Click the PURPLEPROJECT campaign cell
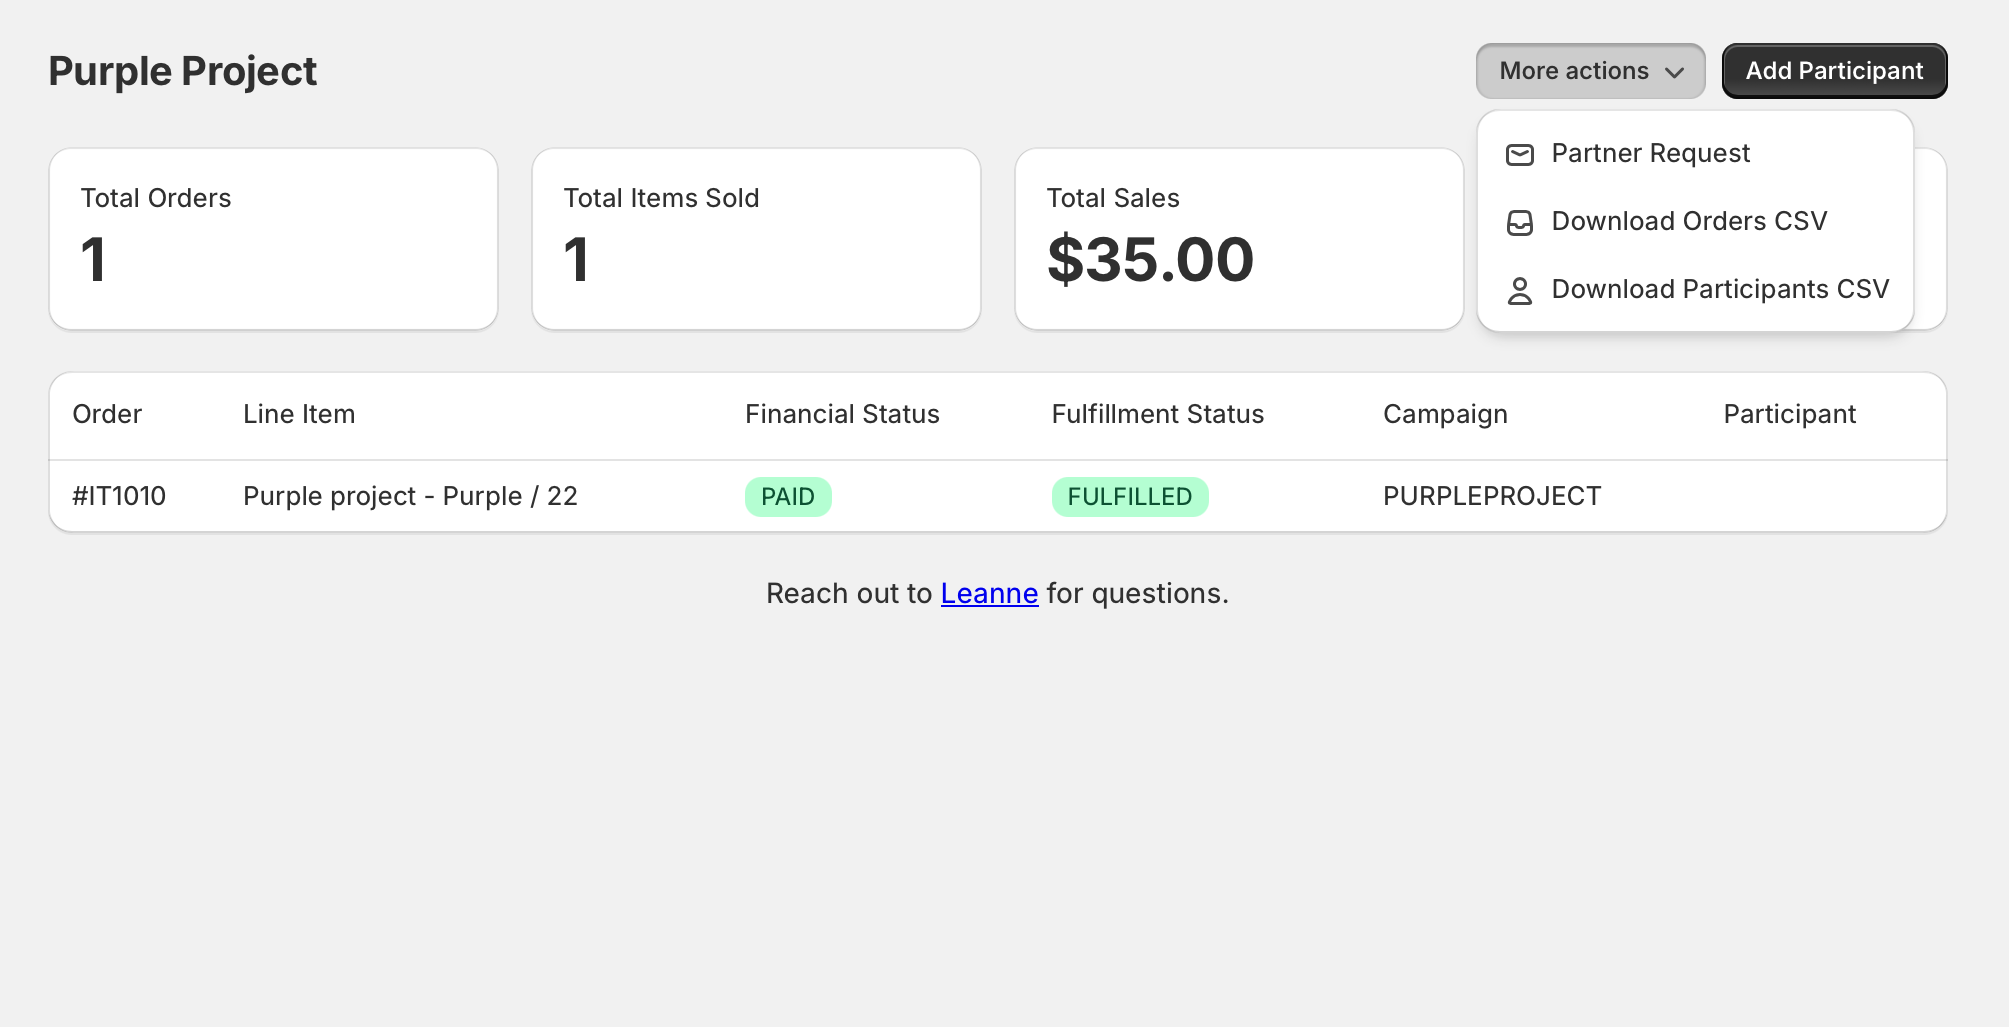Image resolution: width=2009 pixels, height=1027 pixels. 1492,496
